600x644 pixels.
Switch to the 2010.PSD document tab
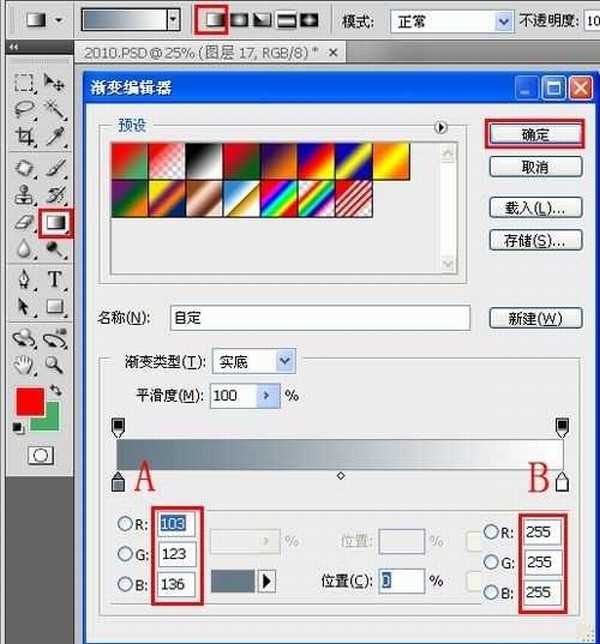[x=168, y=52]
